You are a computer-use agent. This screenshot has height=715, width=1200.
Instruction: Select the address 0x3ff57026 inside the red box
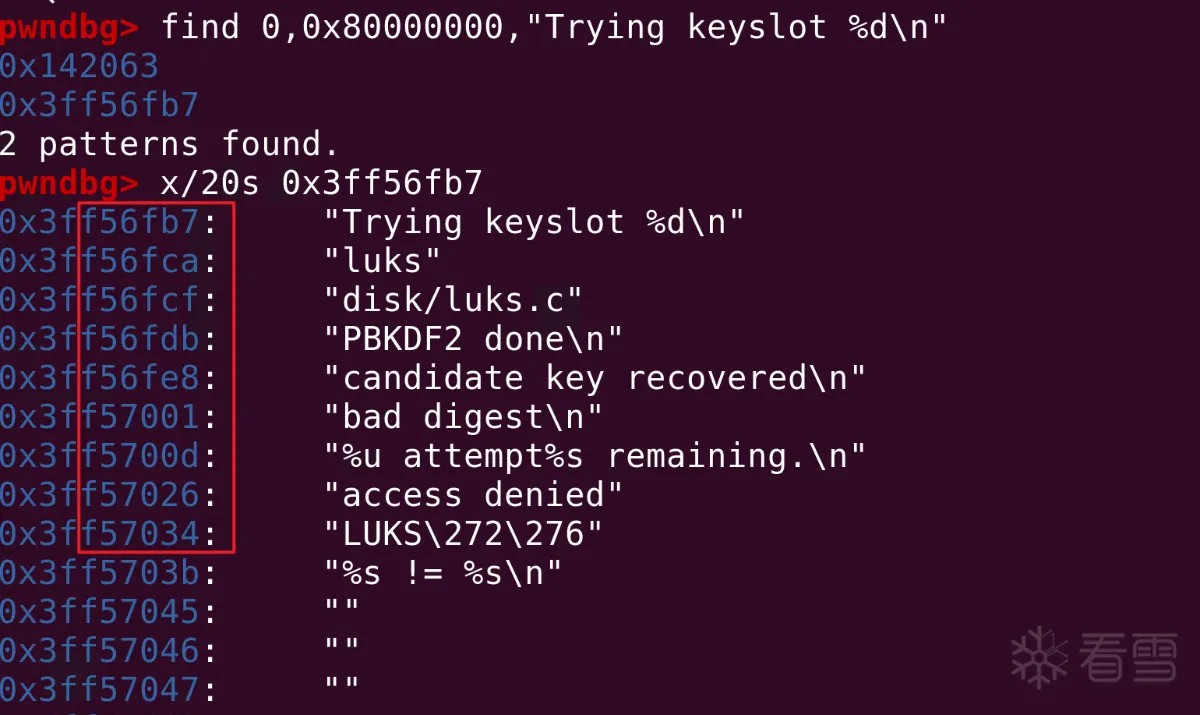100,495
